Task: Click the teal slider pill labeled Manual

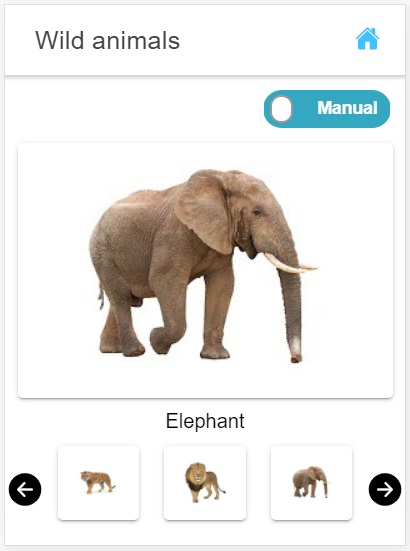Action: click(x=327, y=109)
